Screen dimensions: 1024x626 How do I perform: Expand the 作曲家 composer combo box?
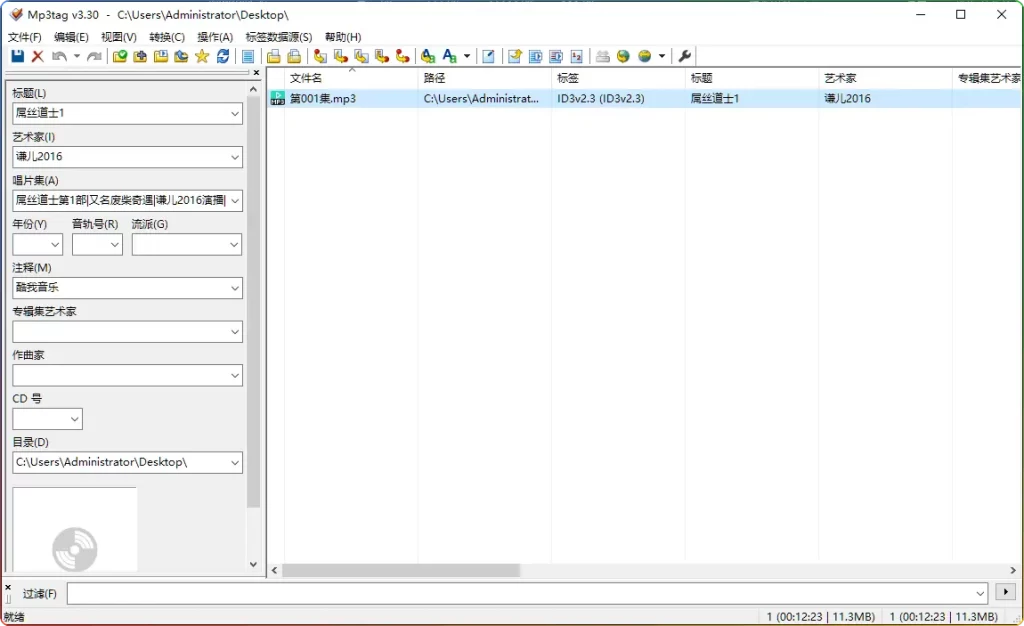coord(234,375)
